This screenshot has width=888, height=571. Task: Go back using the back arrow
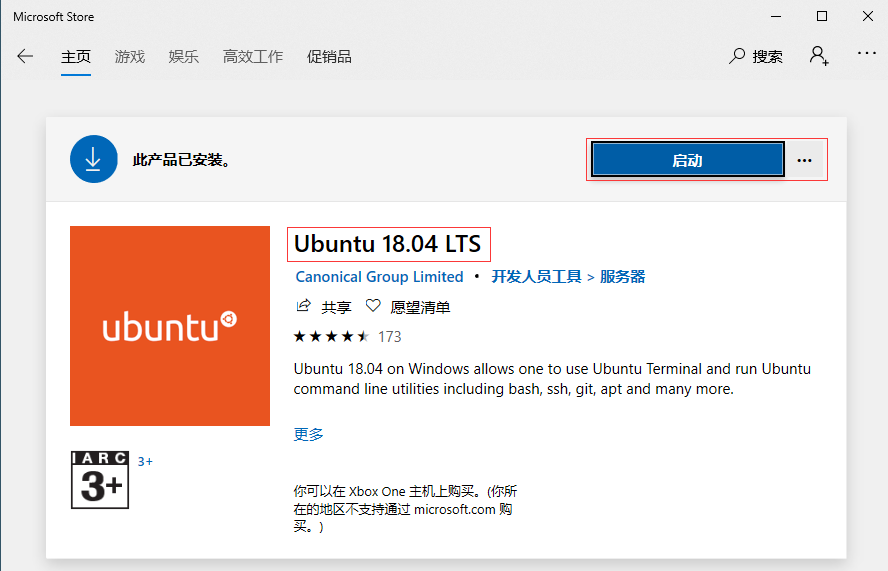click(25, 56)
